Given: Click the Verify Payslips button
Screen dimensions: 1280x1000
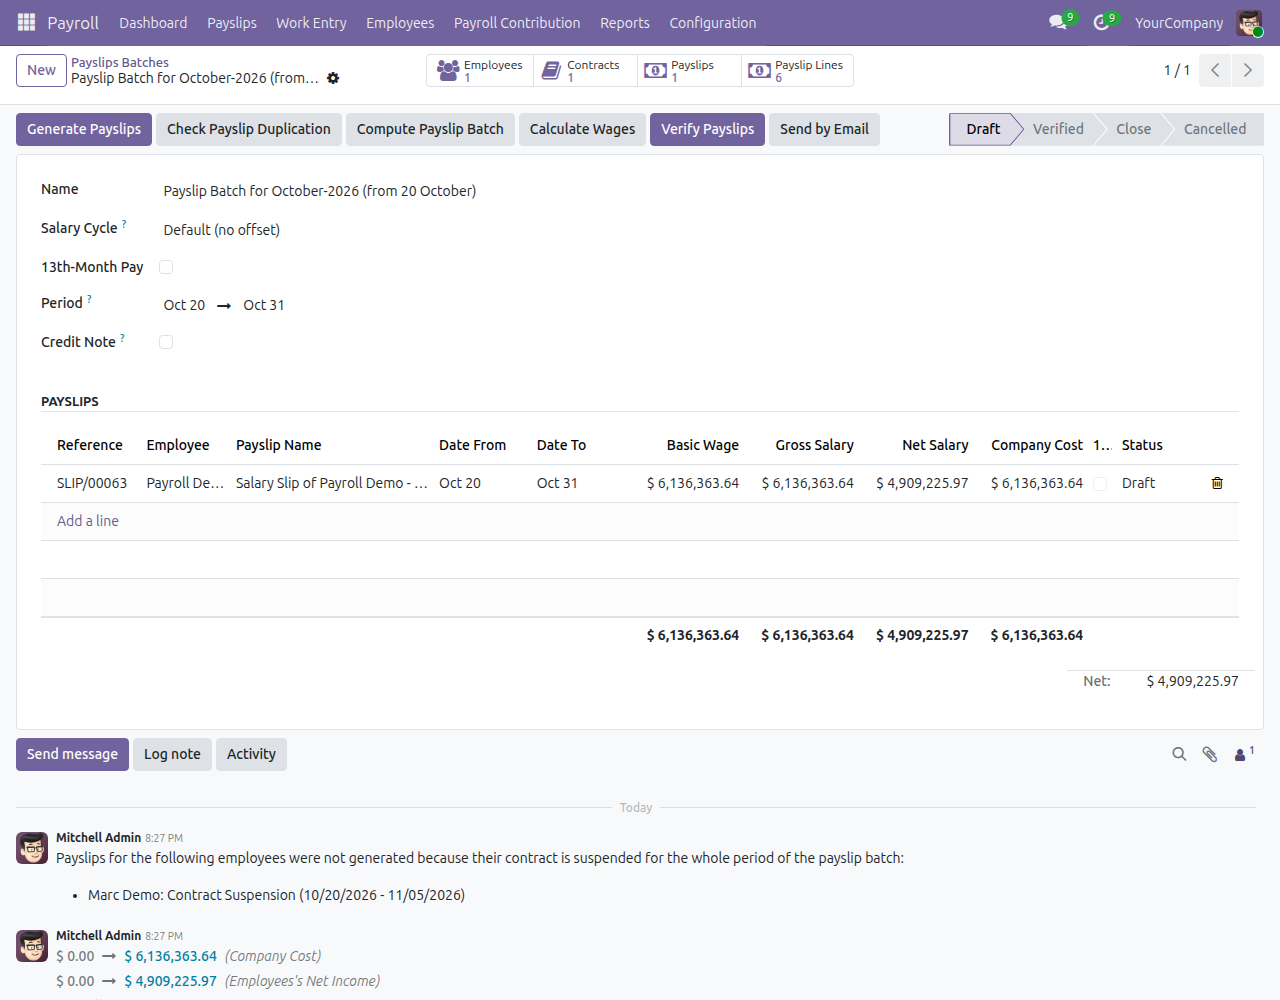Looking at the screenshot, I should pyautogui.click(x=707, y=129).
